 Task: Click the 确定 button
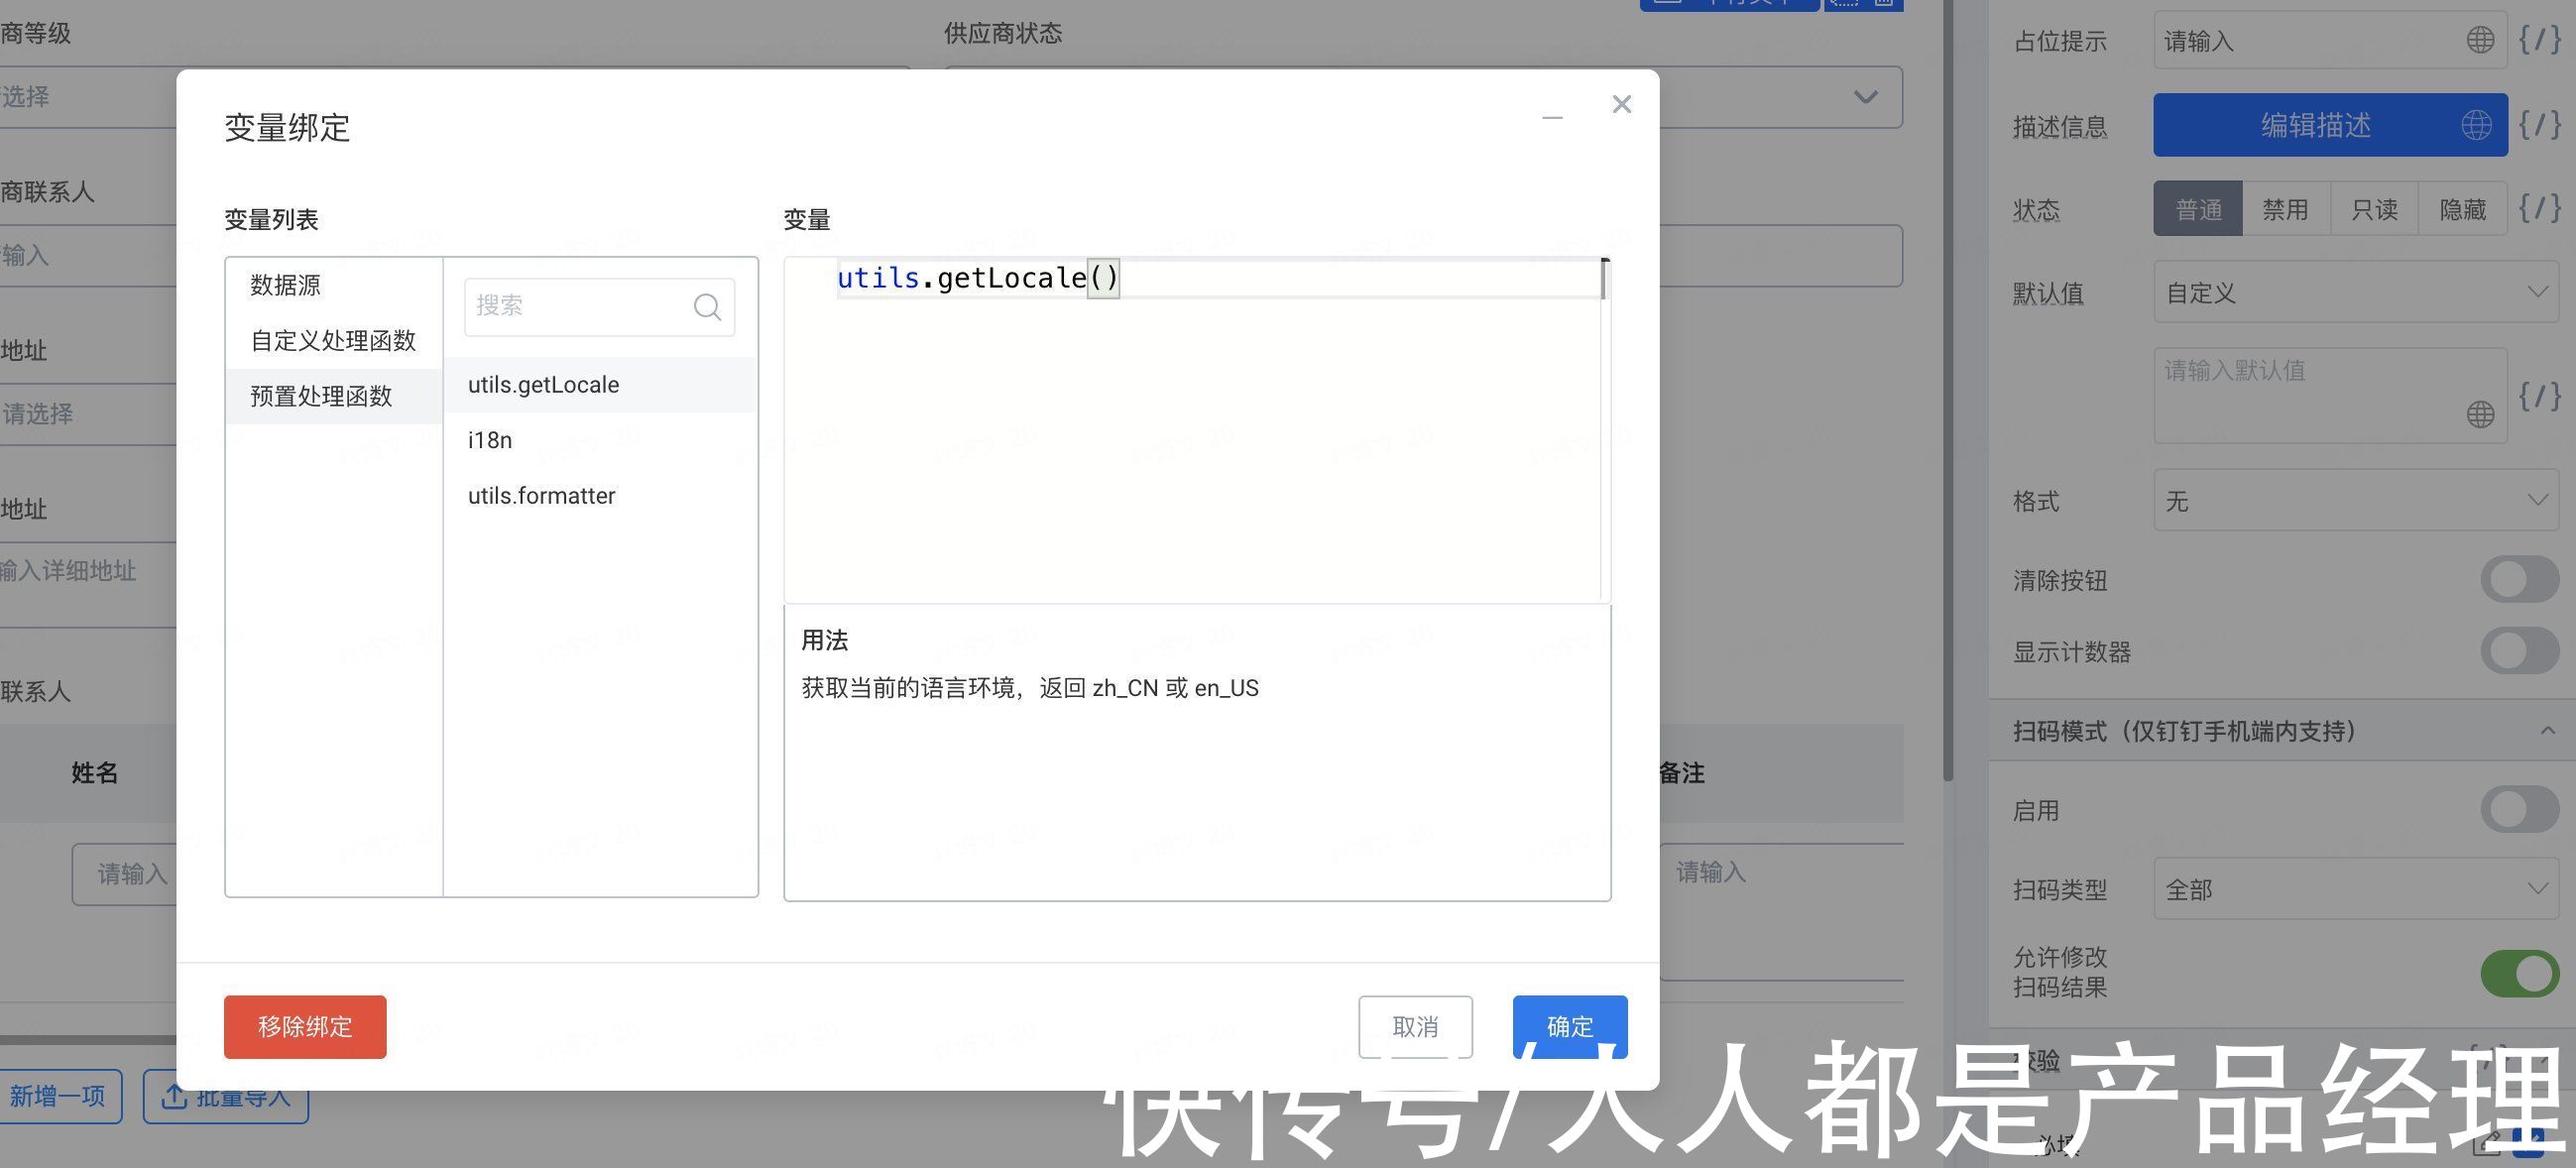click(1570, 1027)
